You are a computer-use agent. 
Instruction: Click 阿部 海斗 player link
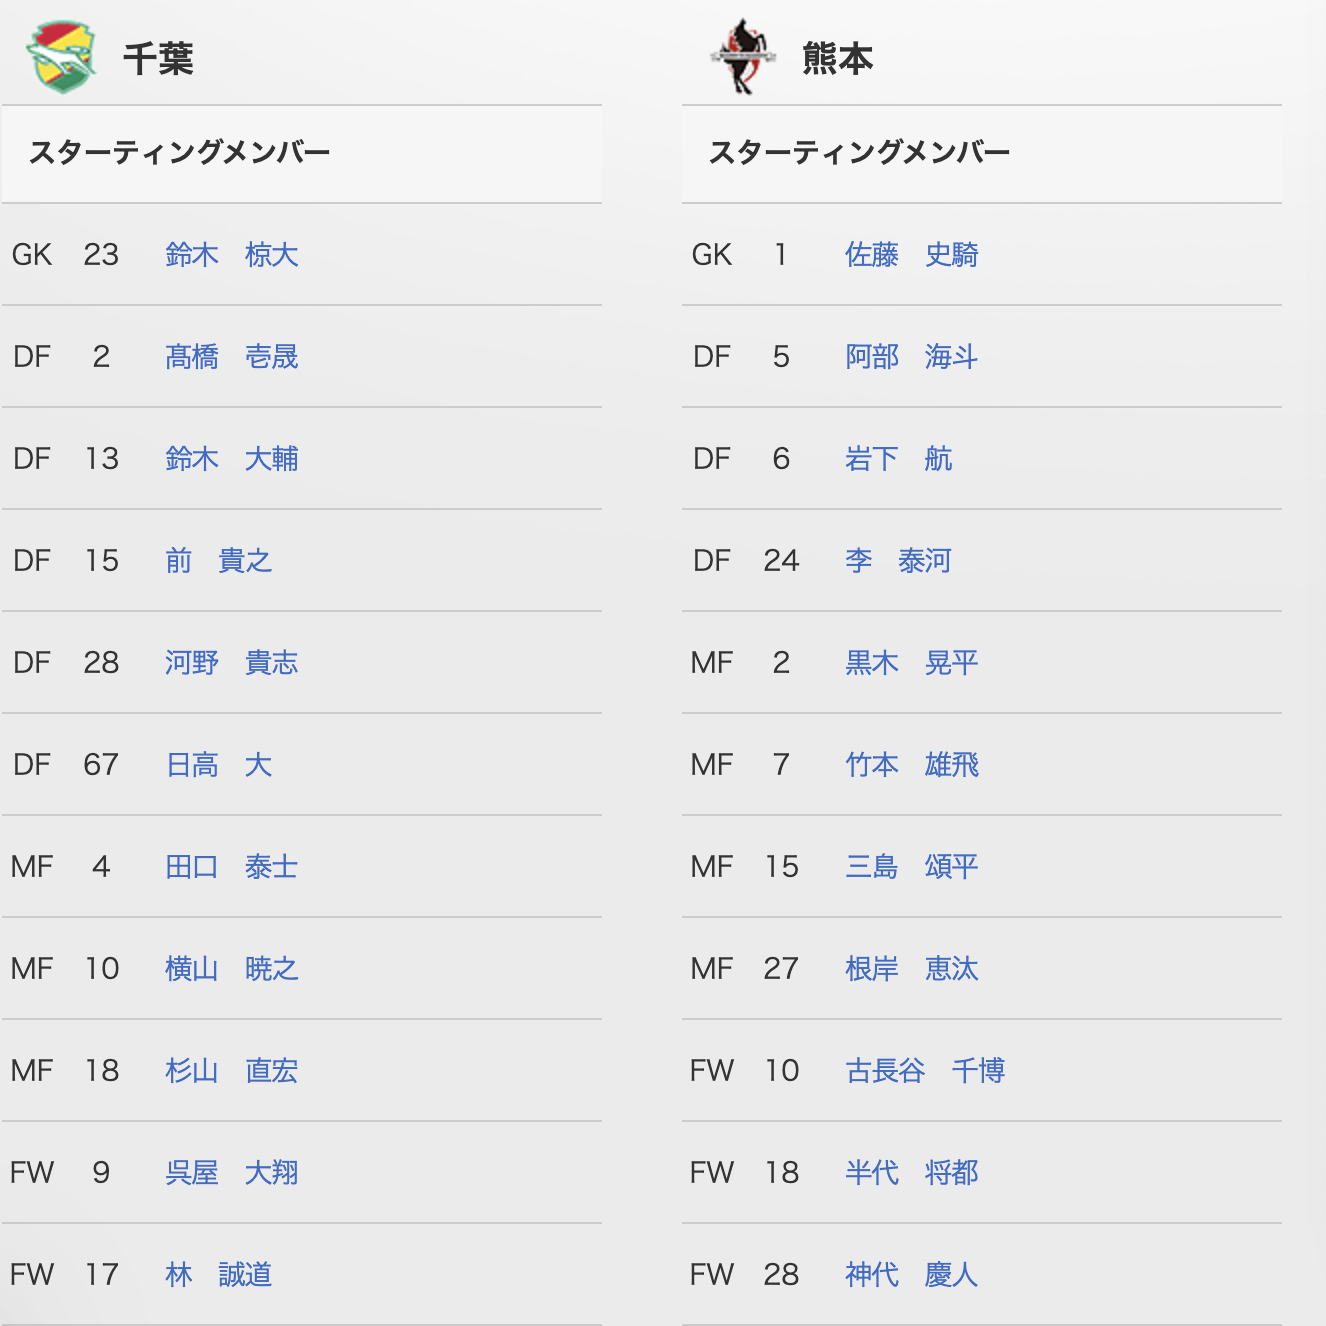(x=912, y=357)
